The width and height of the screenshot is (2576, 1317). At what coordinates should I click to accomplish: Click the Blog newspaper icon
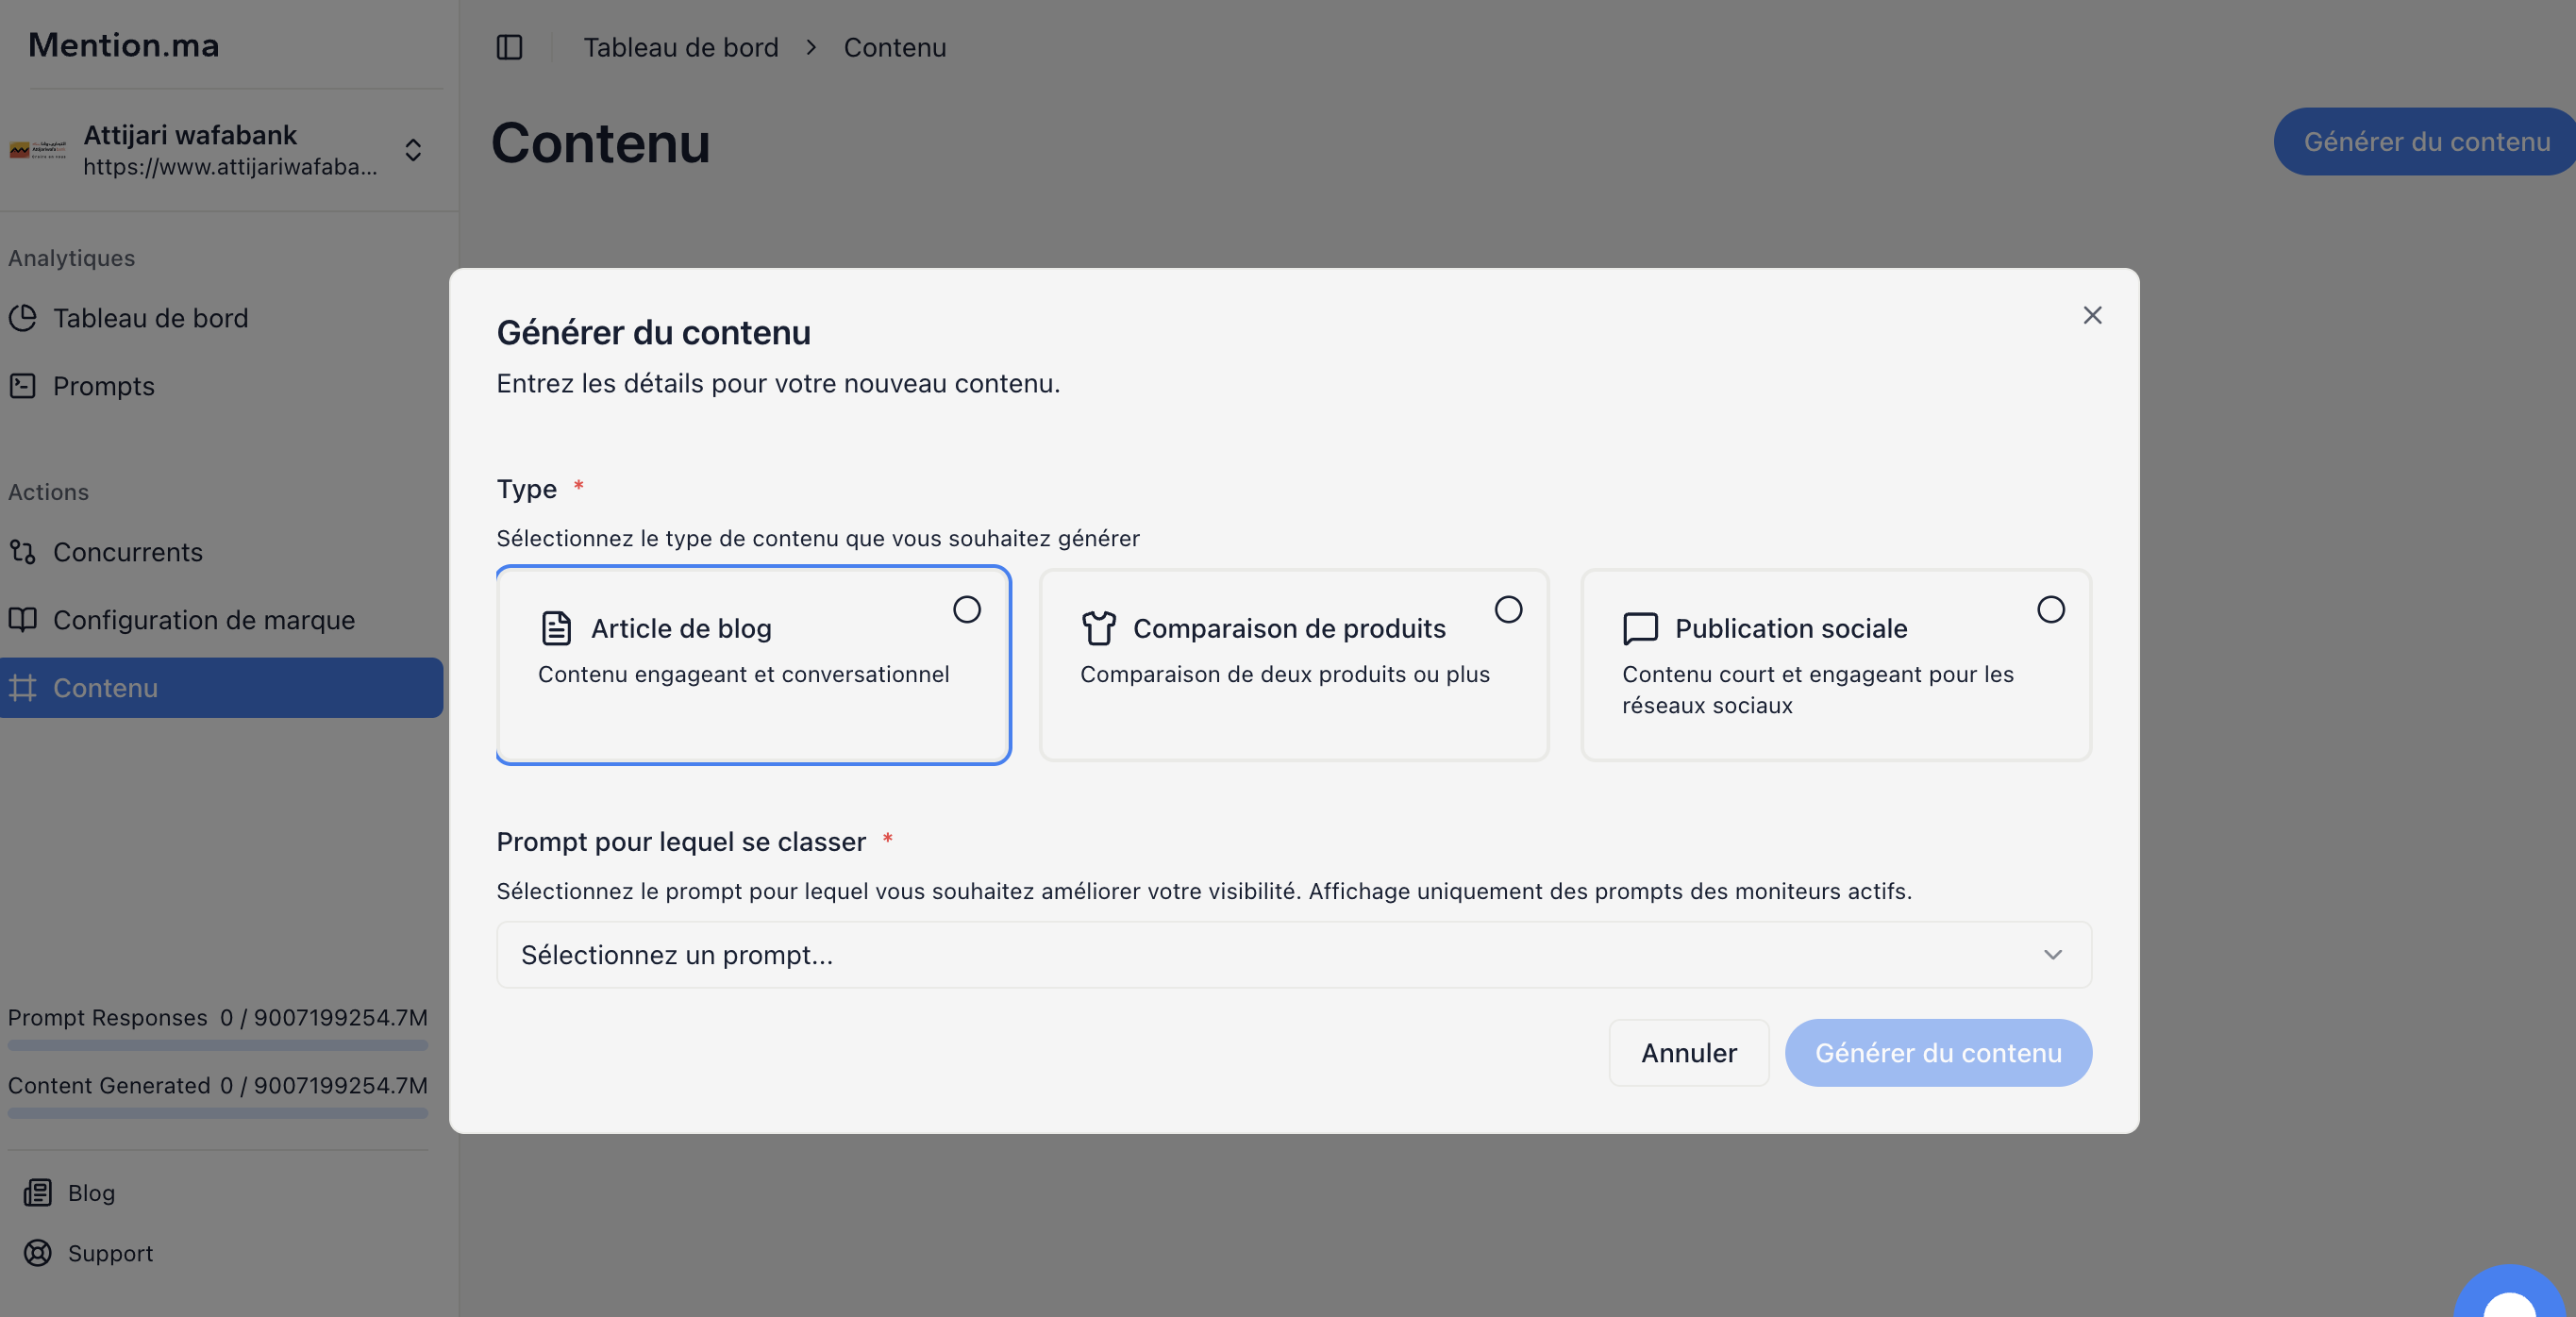coord(38,1193)
